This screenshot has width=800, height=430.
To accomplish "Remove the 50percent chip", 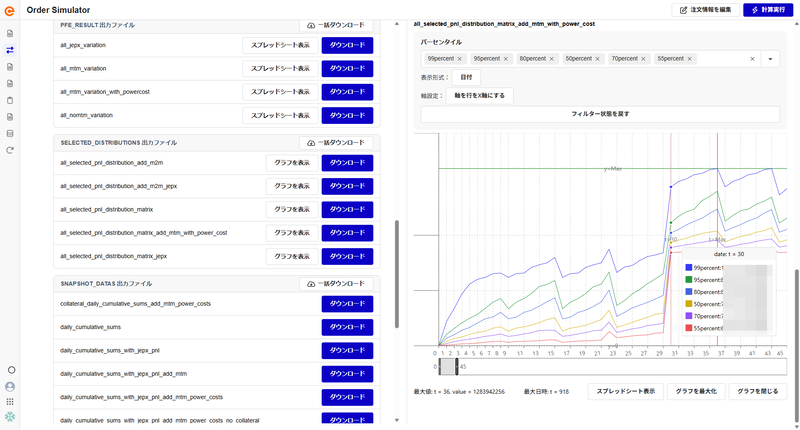I will 597,59.
